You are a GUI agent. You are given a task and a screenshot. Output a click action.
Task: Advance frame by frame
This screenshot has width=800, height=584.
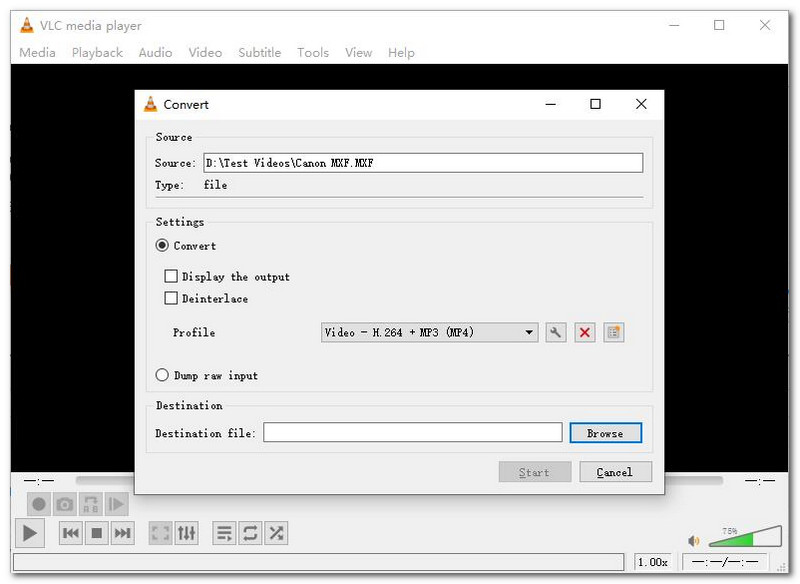point(116,504)
